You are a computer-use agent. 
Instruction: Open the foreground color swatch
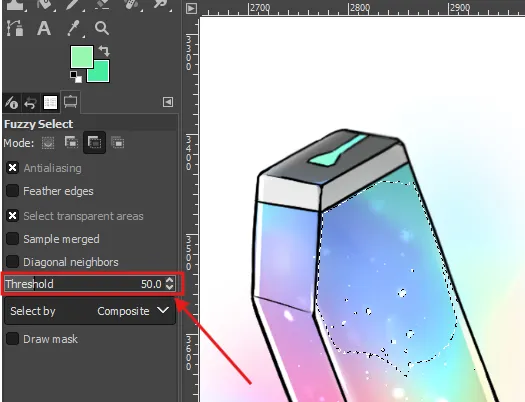[82, 57]
